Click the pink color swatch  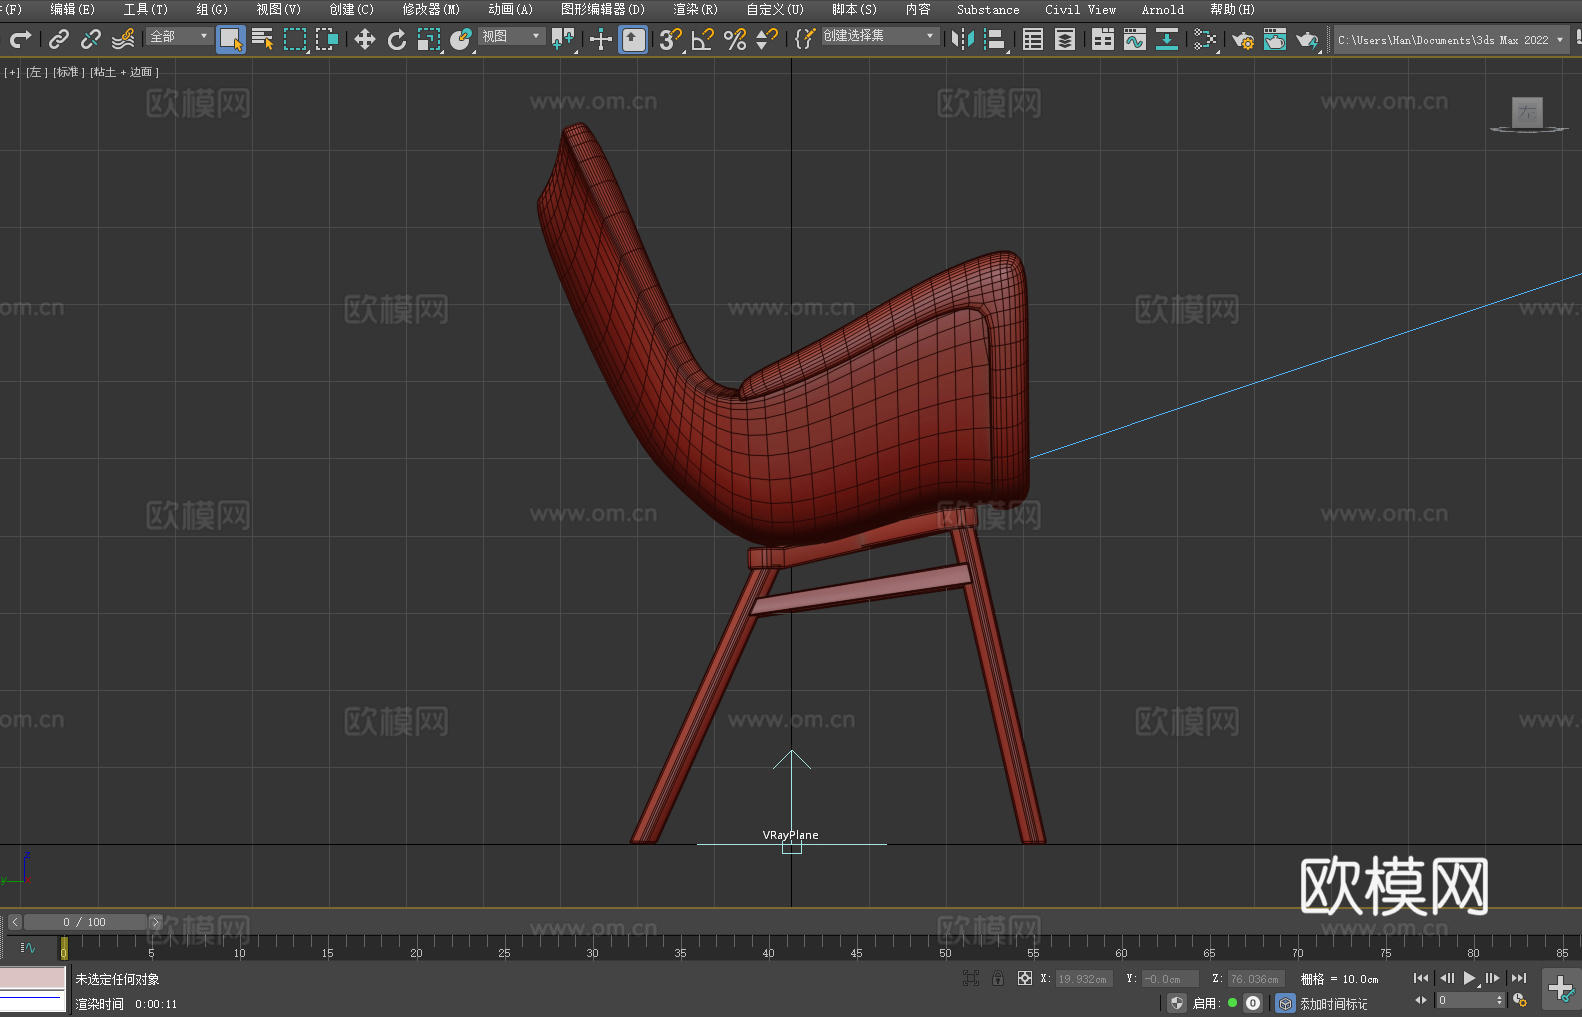[x=32, y=978]
